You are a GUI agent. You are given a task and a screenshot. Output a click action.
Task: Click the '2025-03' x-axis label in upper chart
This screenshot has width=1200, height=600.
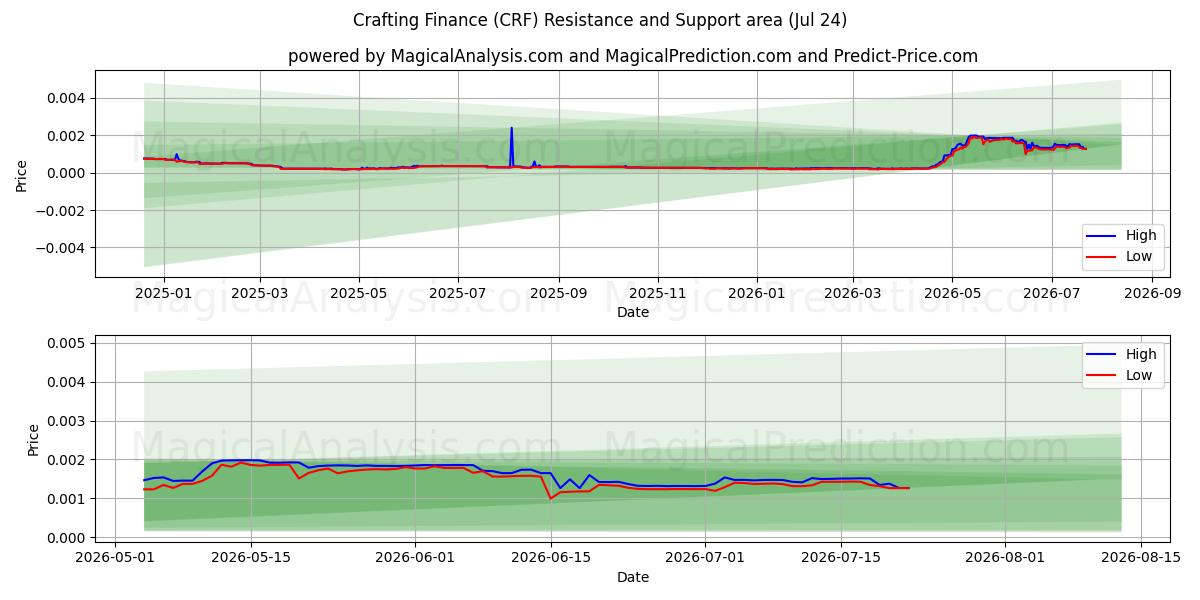260,293
